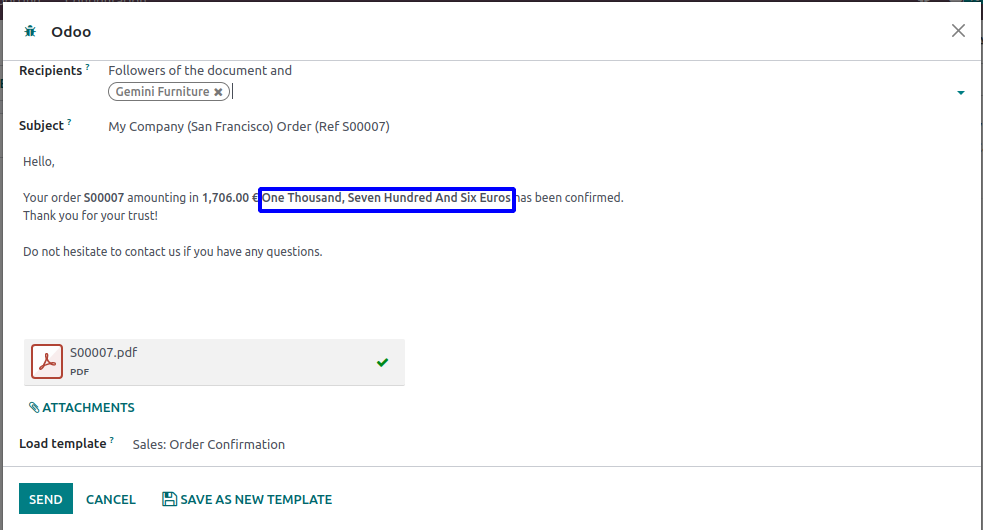The image size is (983, 530).
Task: Click the CANCEL button
Action: pos(111,499)
